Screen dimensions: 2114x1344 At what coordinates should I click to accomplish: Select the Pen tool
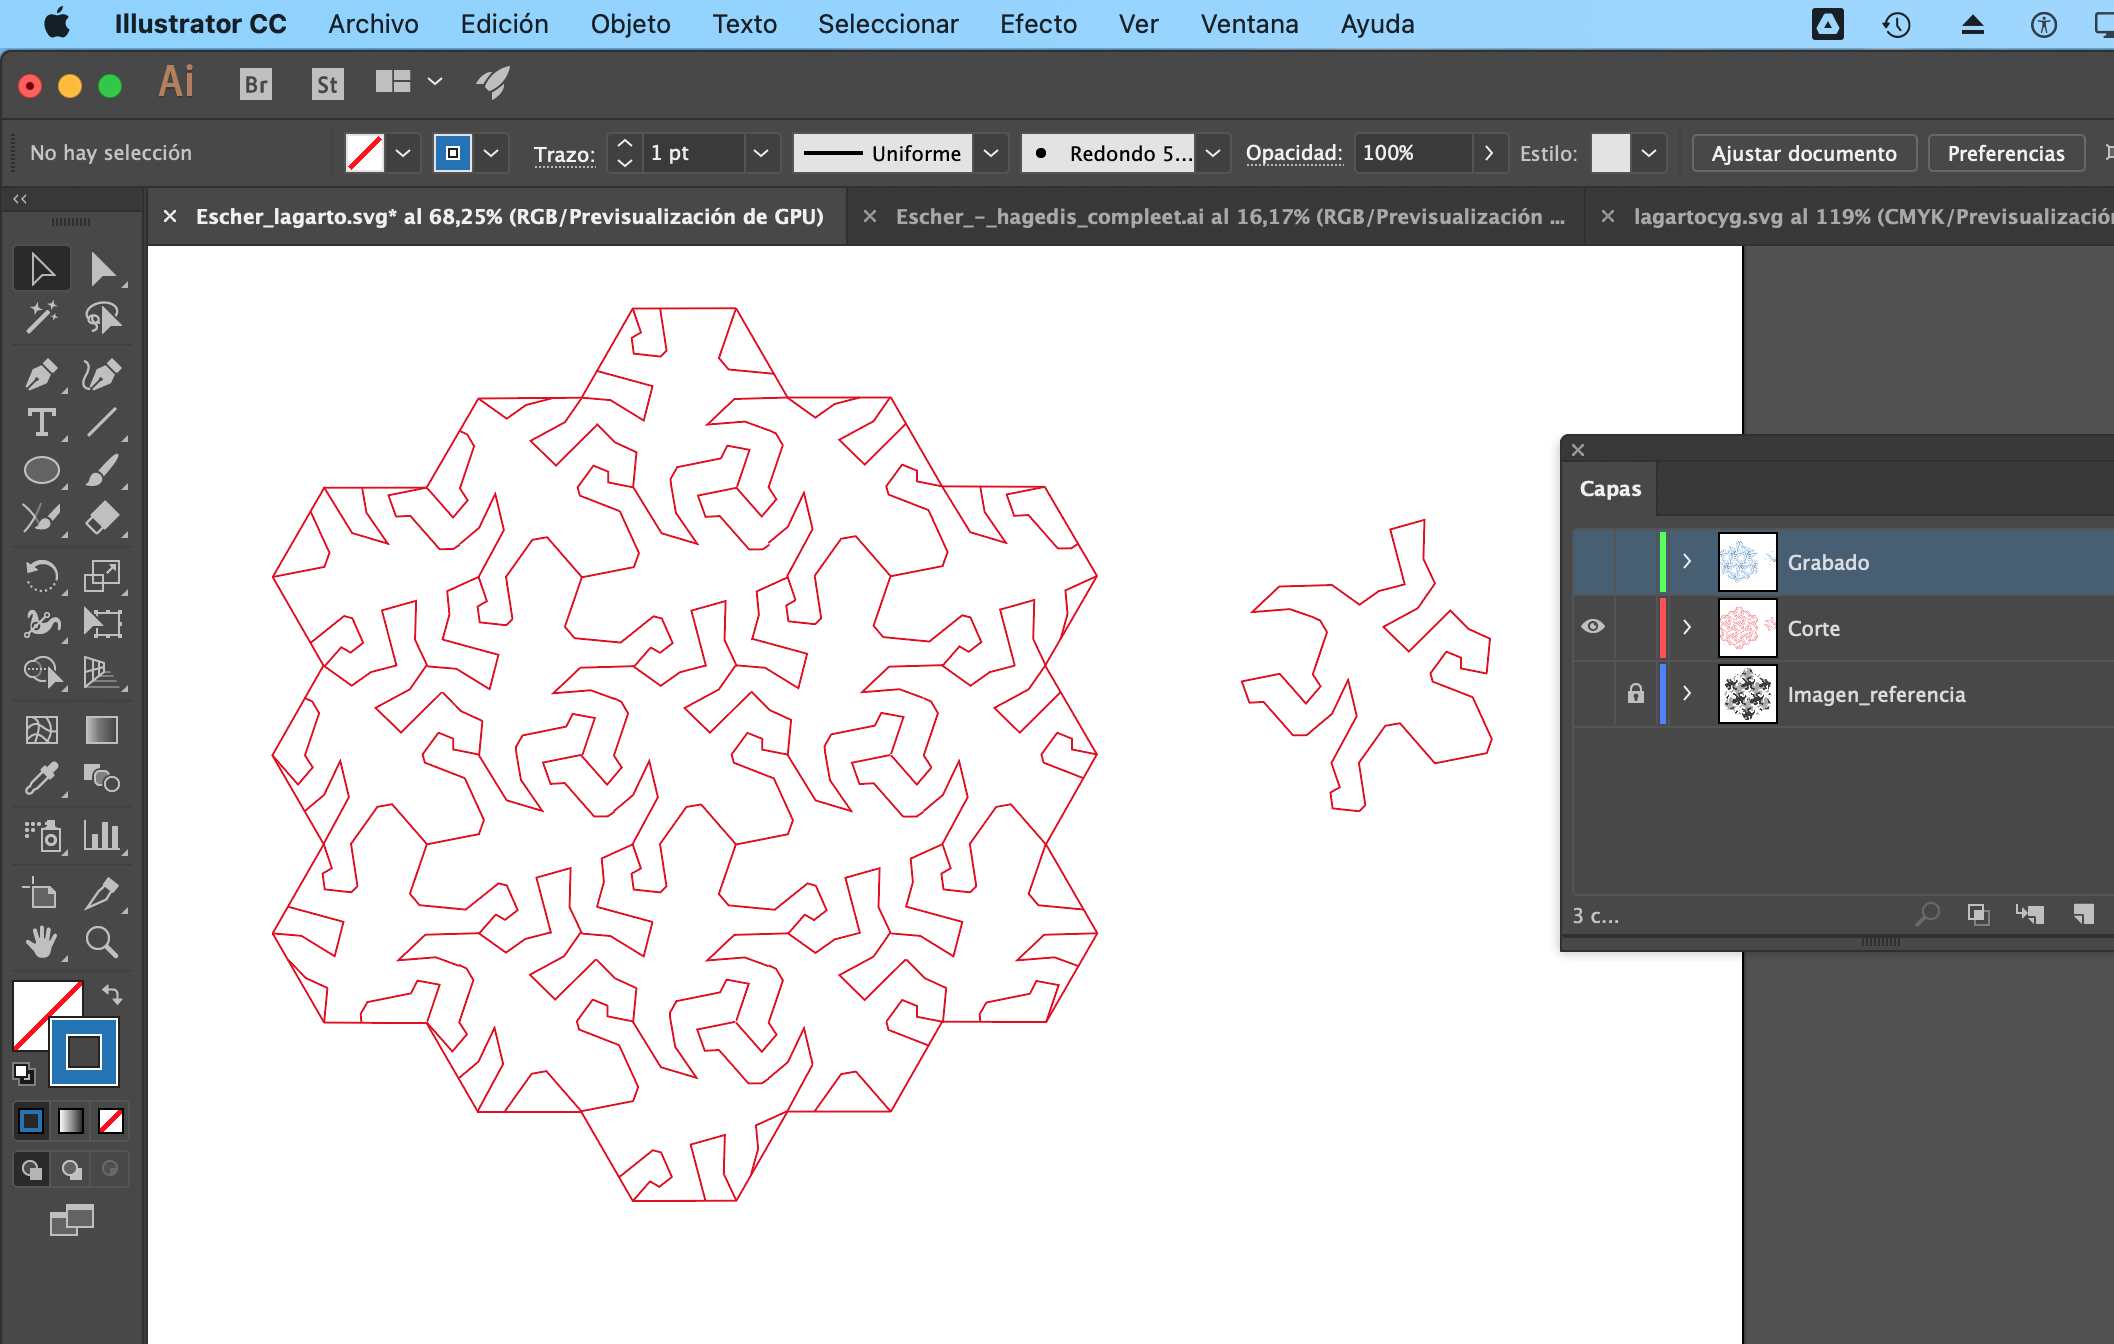(x=42, y=375)
